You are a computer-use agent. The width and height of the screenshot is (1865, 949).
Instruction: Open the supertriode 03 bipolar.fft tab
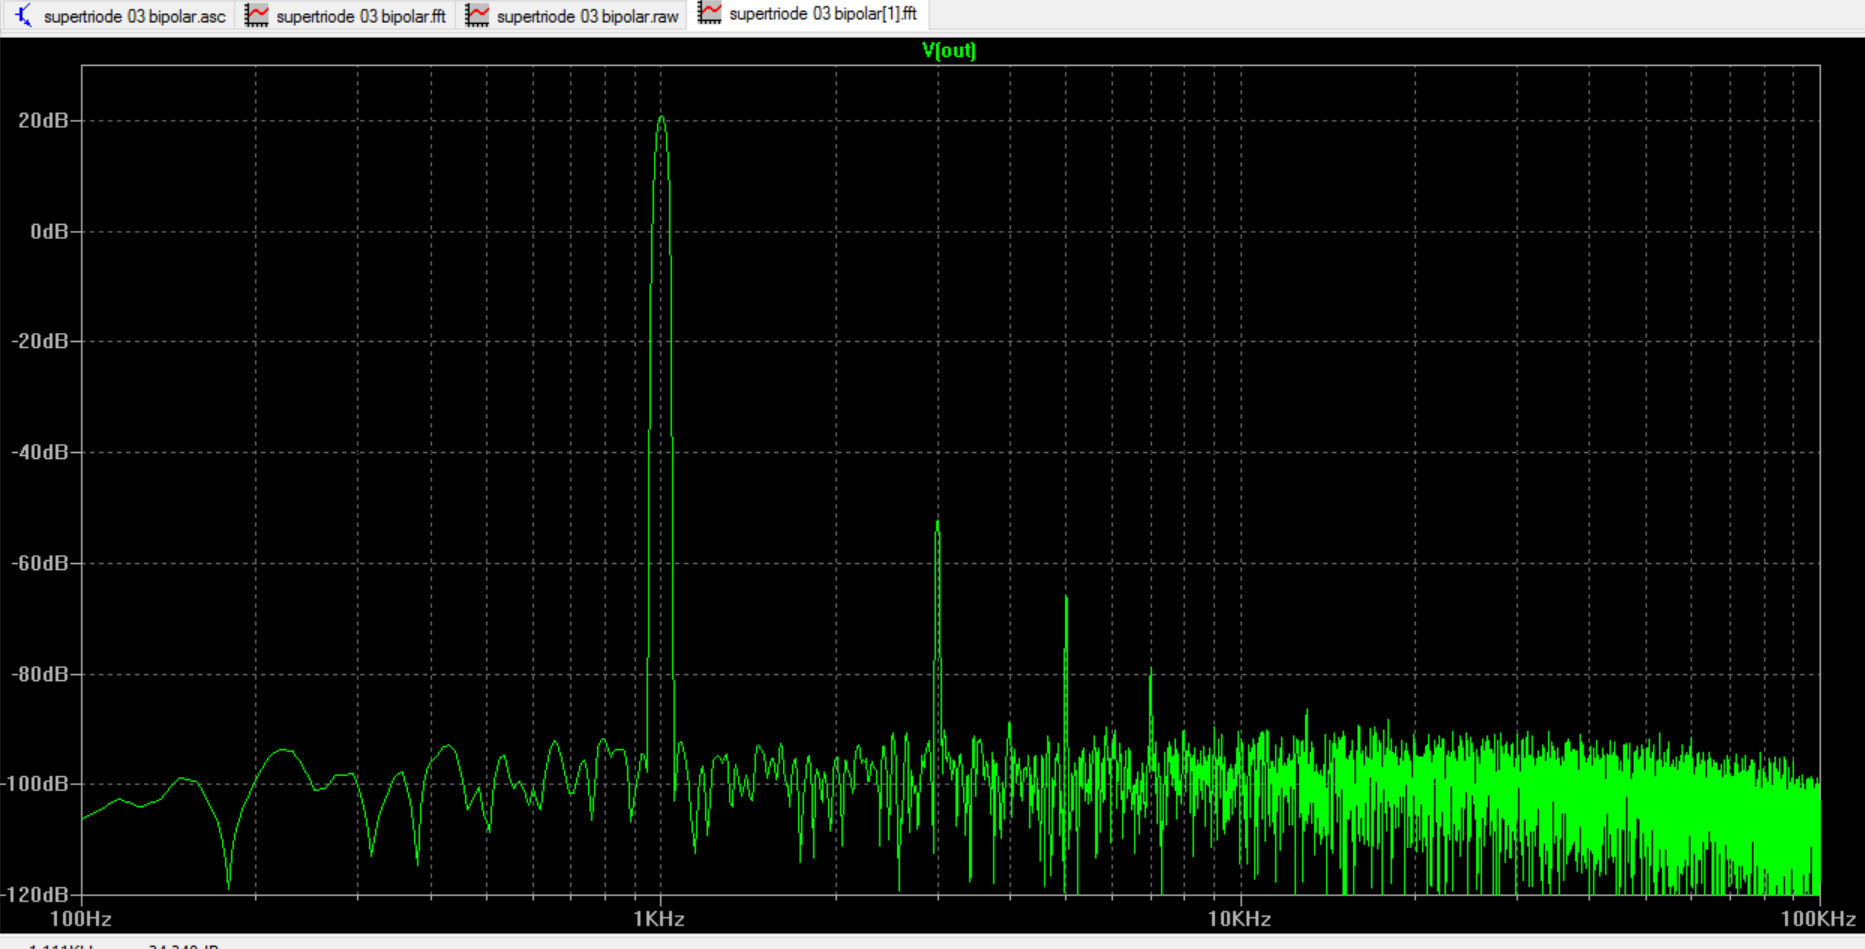tap(346, 16)
